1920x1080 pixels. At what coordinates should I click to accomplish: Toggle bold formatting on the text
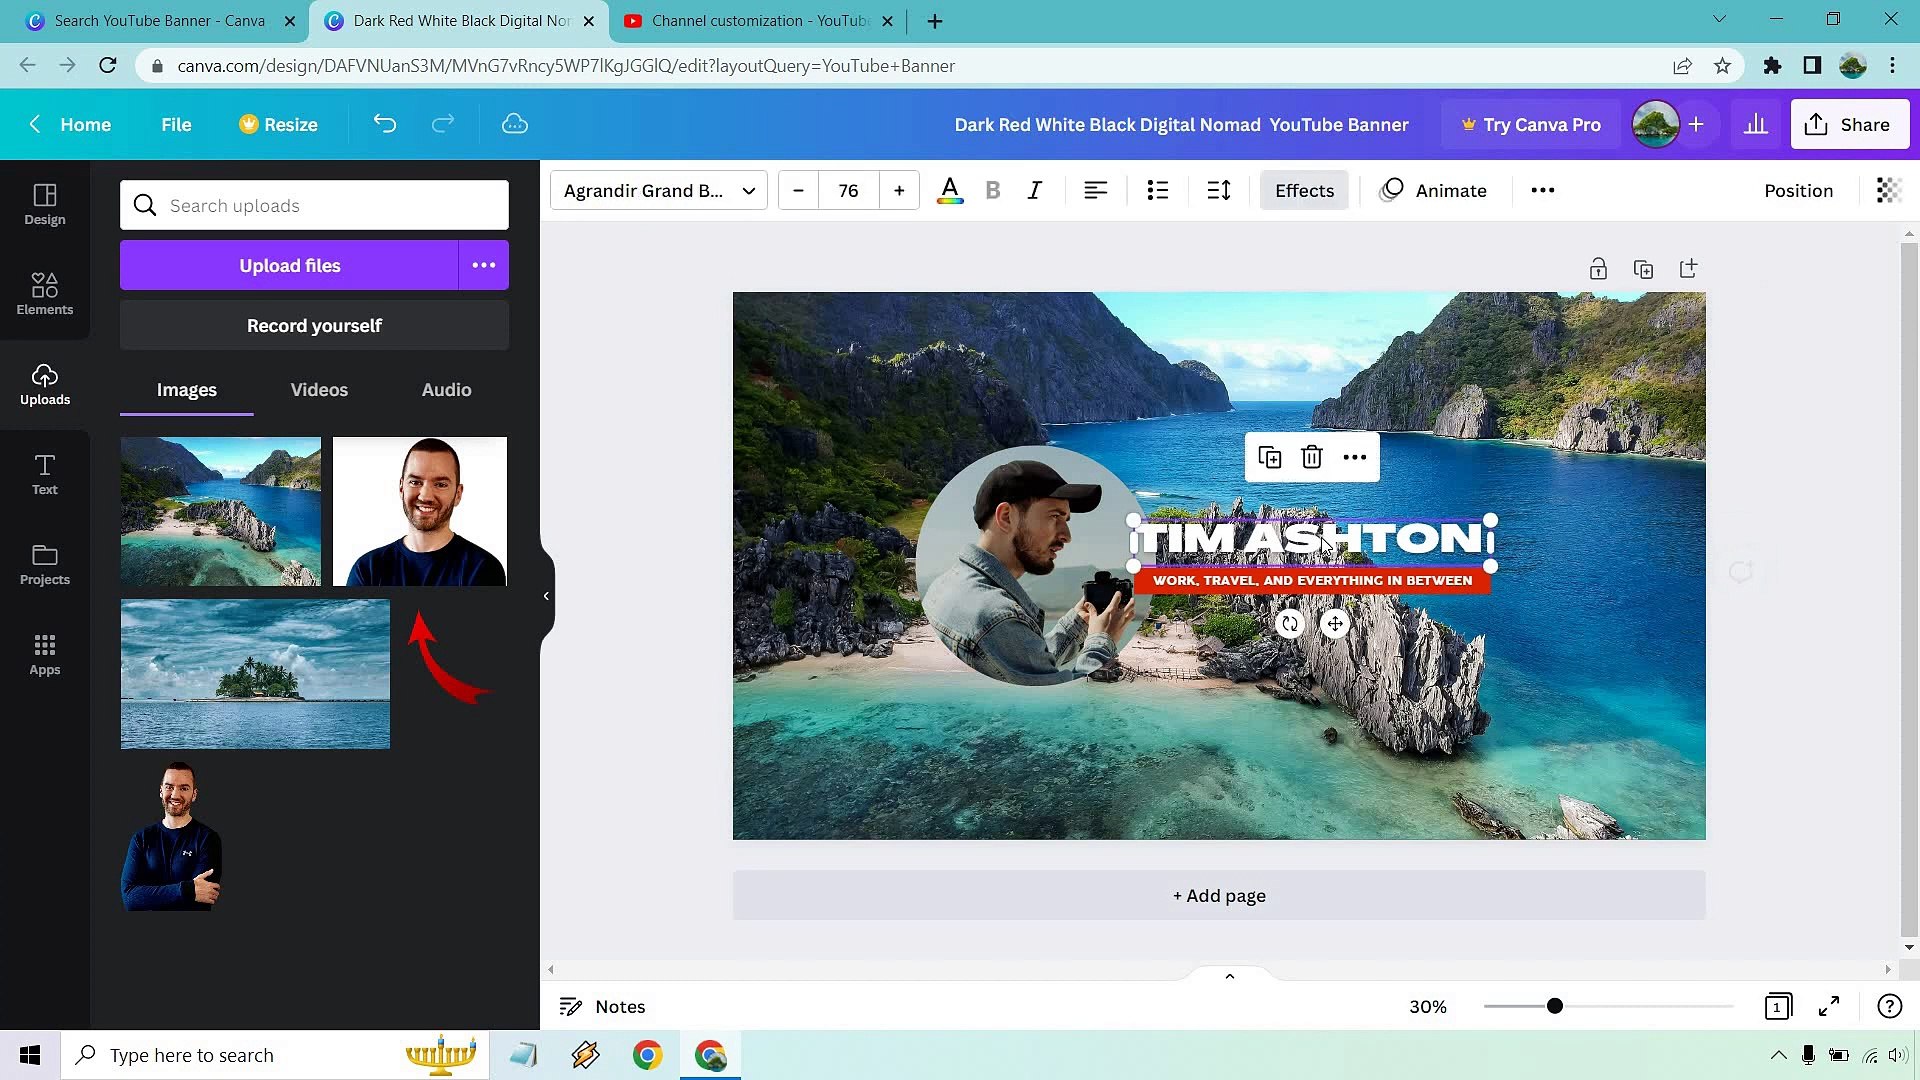point(992,190)
